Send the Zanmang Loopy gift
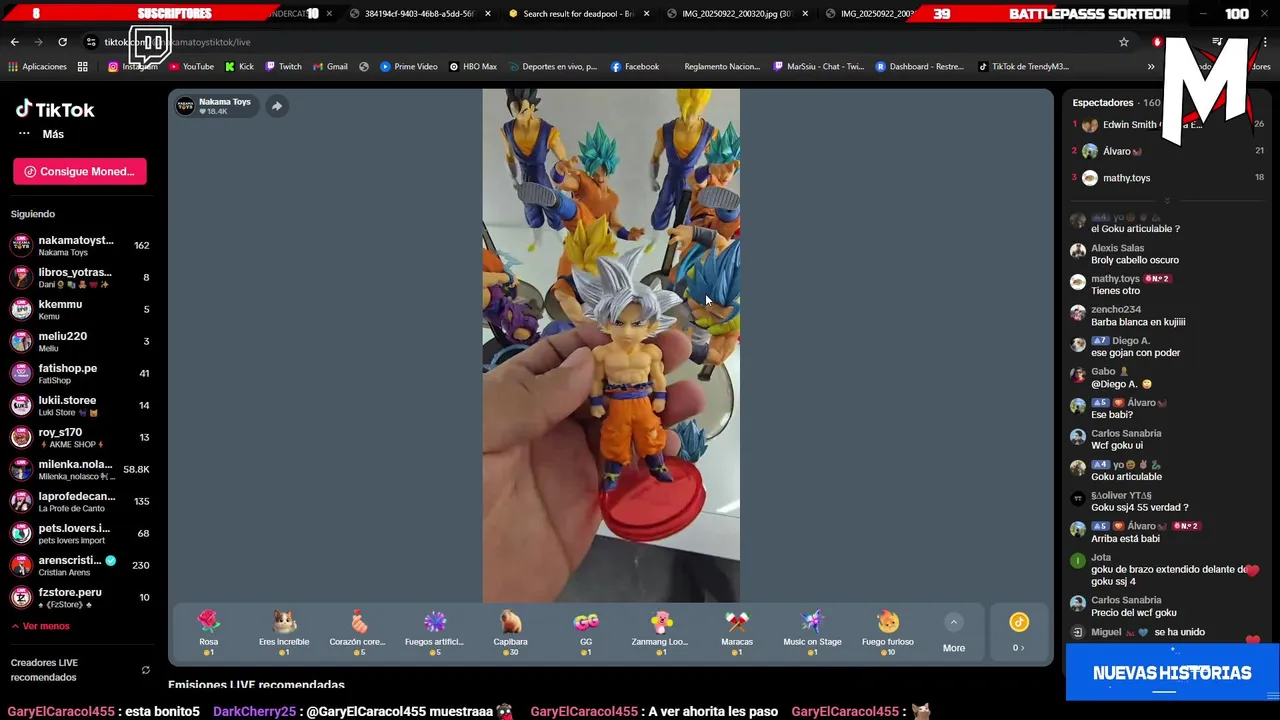 click(661, 632)
